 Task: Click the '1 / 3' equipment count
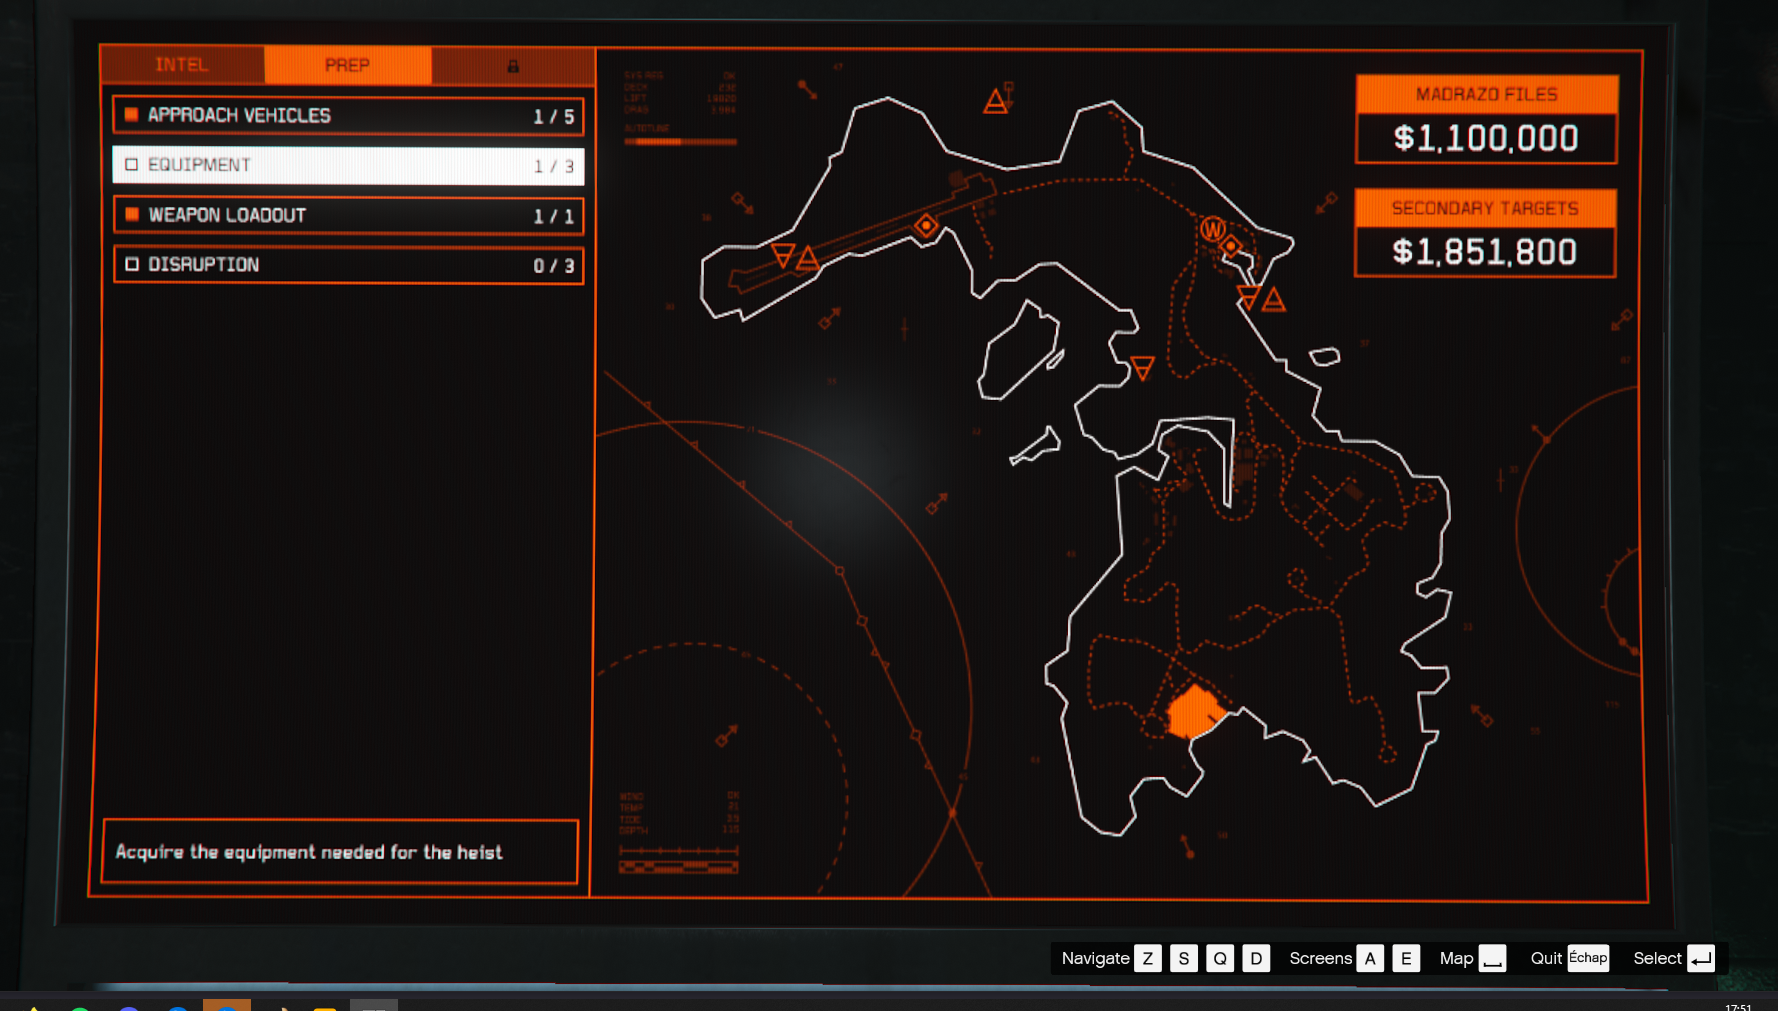click(554, 166)
